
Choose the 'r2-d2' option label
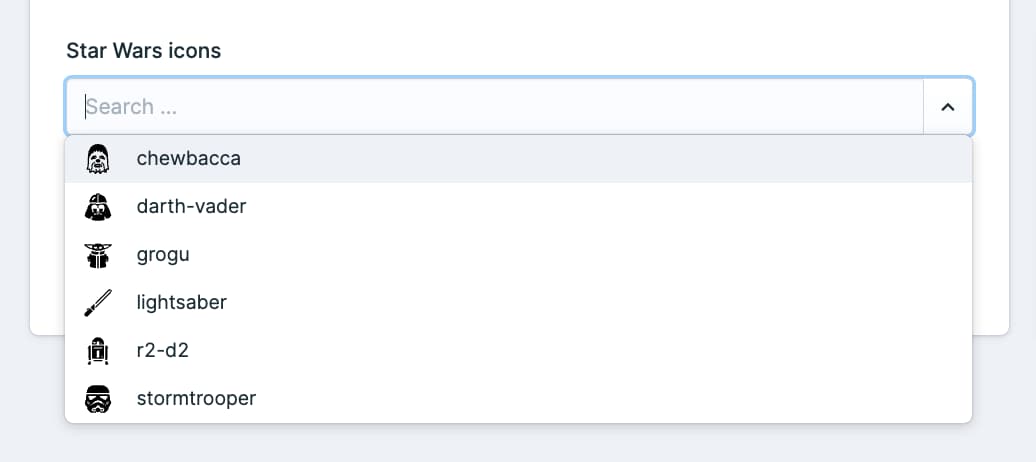[x=163, y=351]
